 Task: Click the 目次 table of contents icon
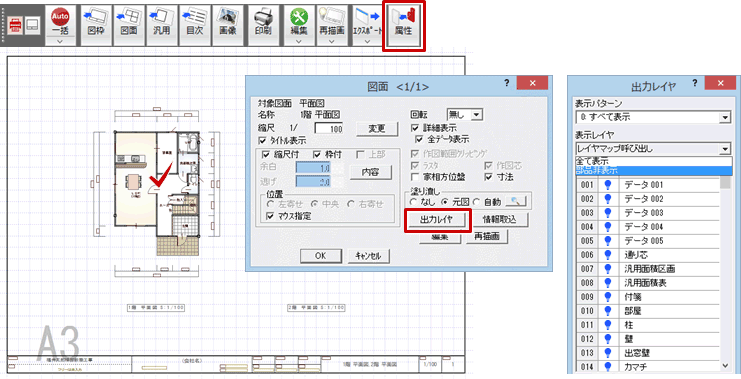pos(194,22)
